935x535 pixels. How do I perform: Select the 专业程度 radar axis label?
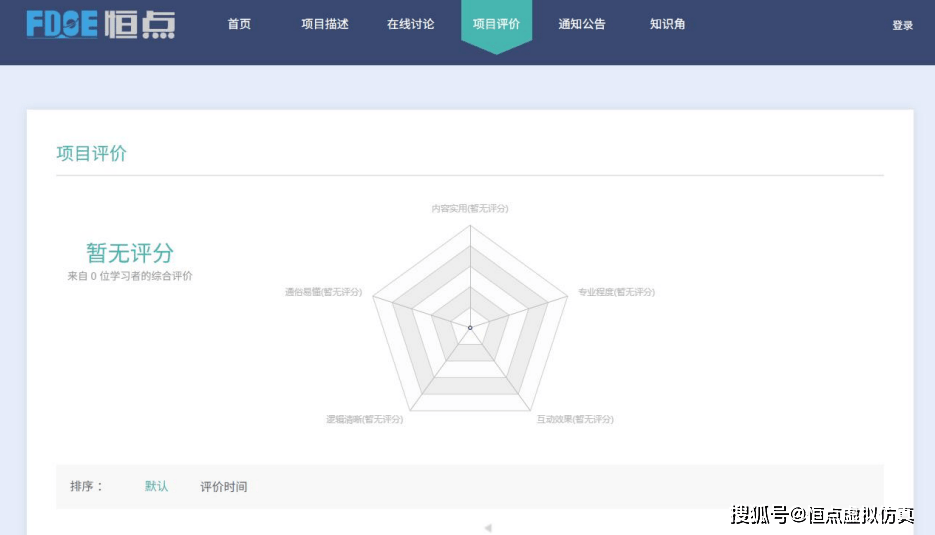pos(616,292)
